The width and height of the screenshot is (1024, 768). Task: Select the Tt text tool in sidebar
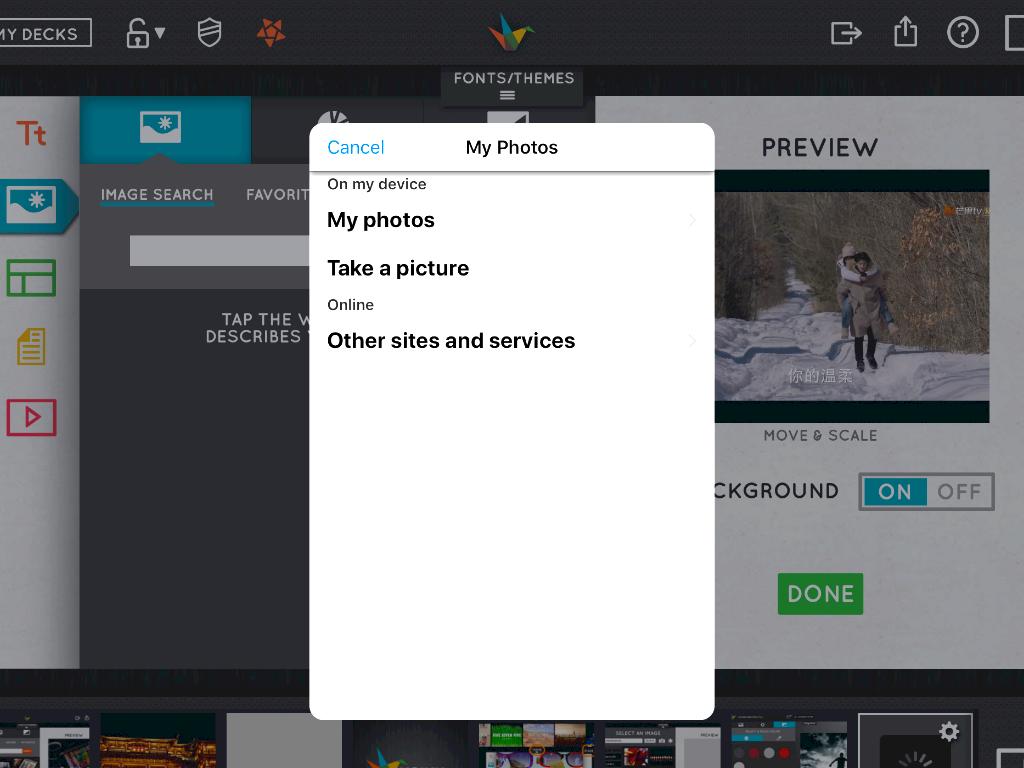coord(31,134)
